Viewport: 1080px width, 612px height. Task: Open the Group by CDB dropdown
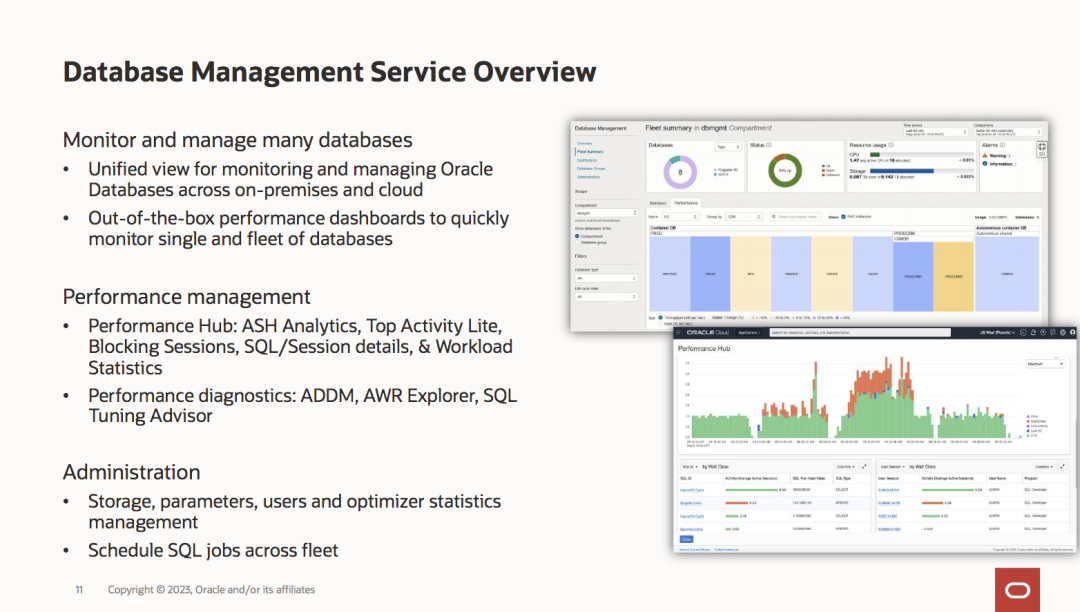(x=744, y=217)
